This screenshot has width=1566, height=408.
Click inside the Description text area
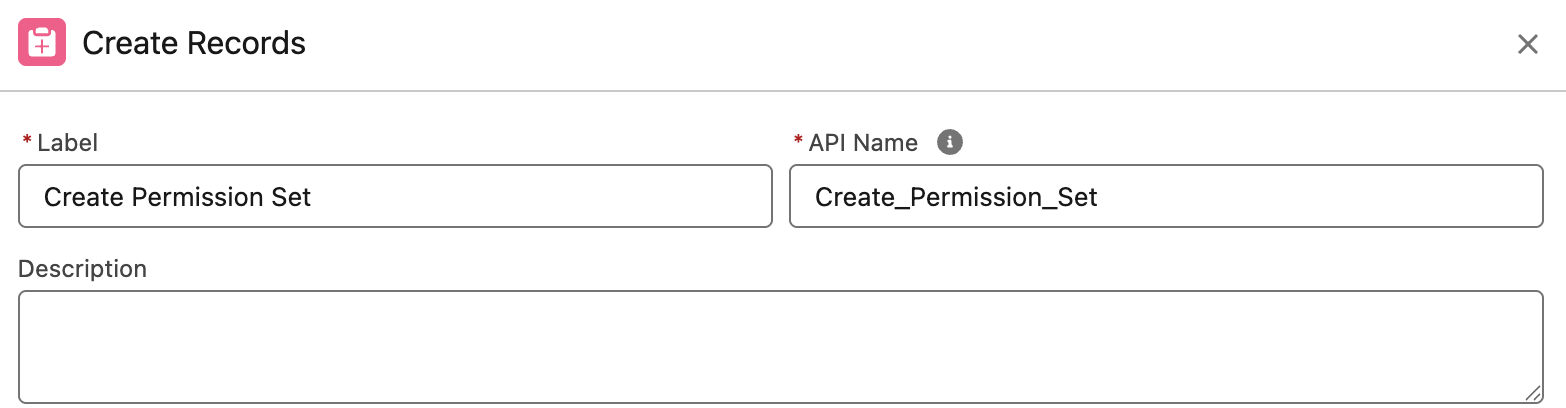pyautogui.click(x=780, y=346)
